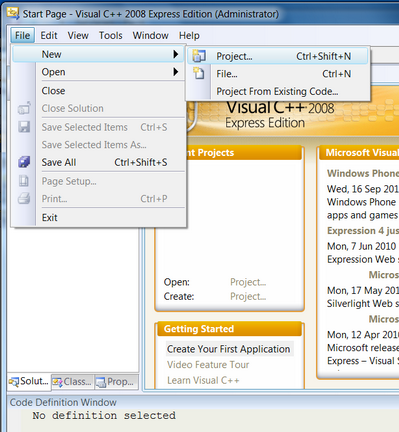Viewport: 399px width, 432px height.
Task: Click Code Definition Window title
Action: pyautogui.click(x=63, y=402)
